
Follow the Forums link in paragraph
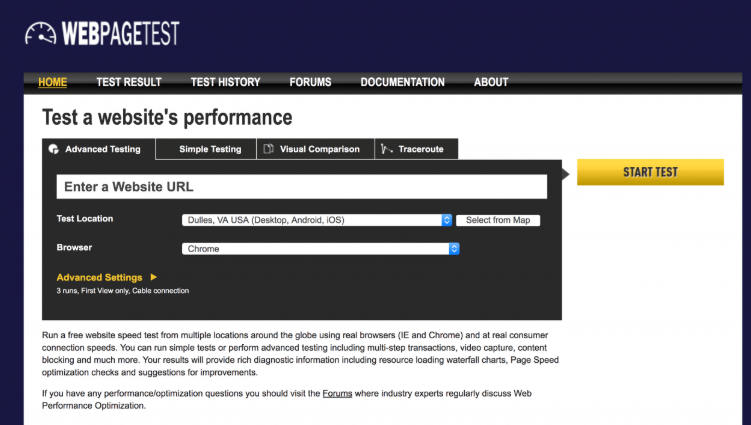point(337,393)
